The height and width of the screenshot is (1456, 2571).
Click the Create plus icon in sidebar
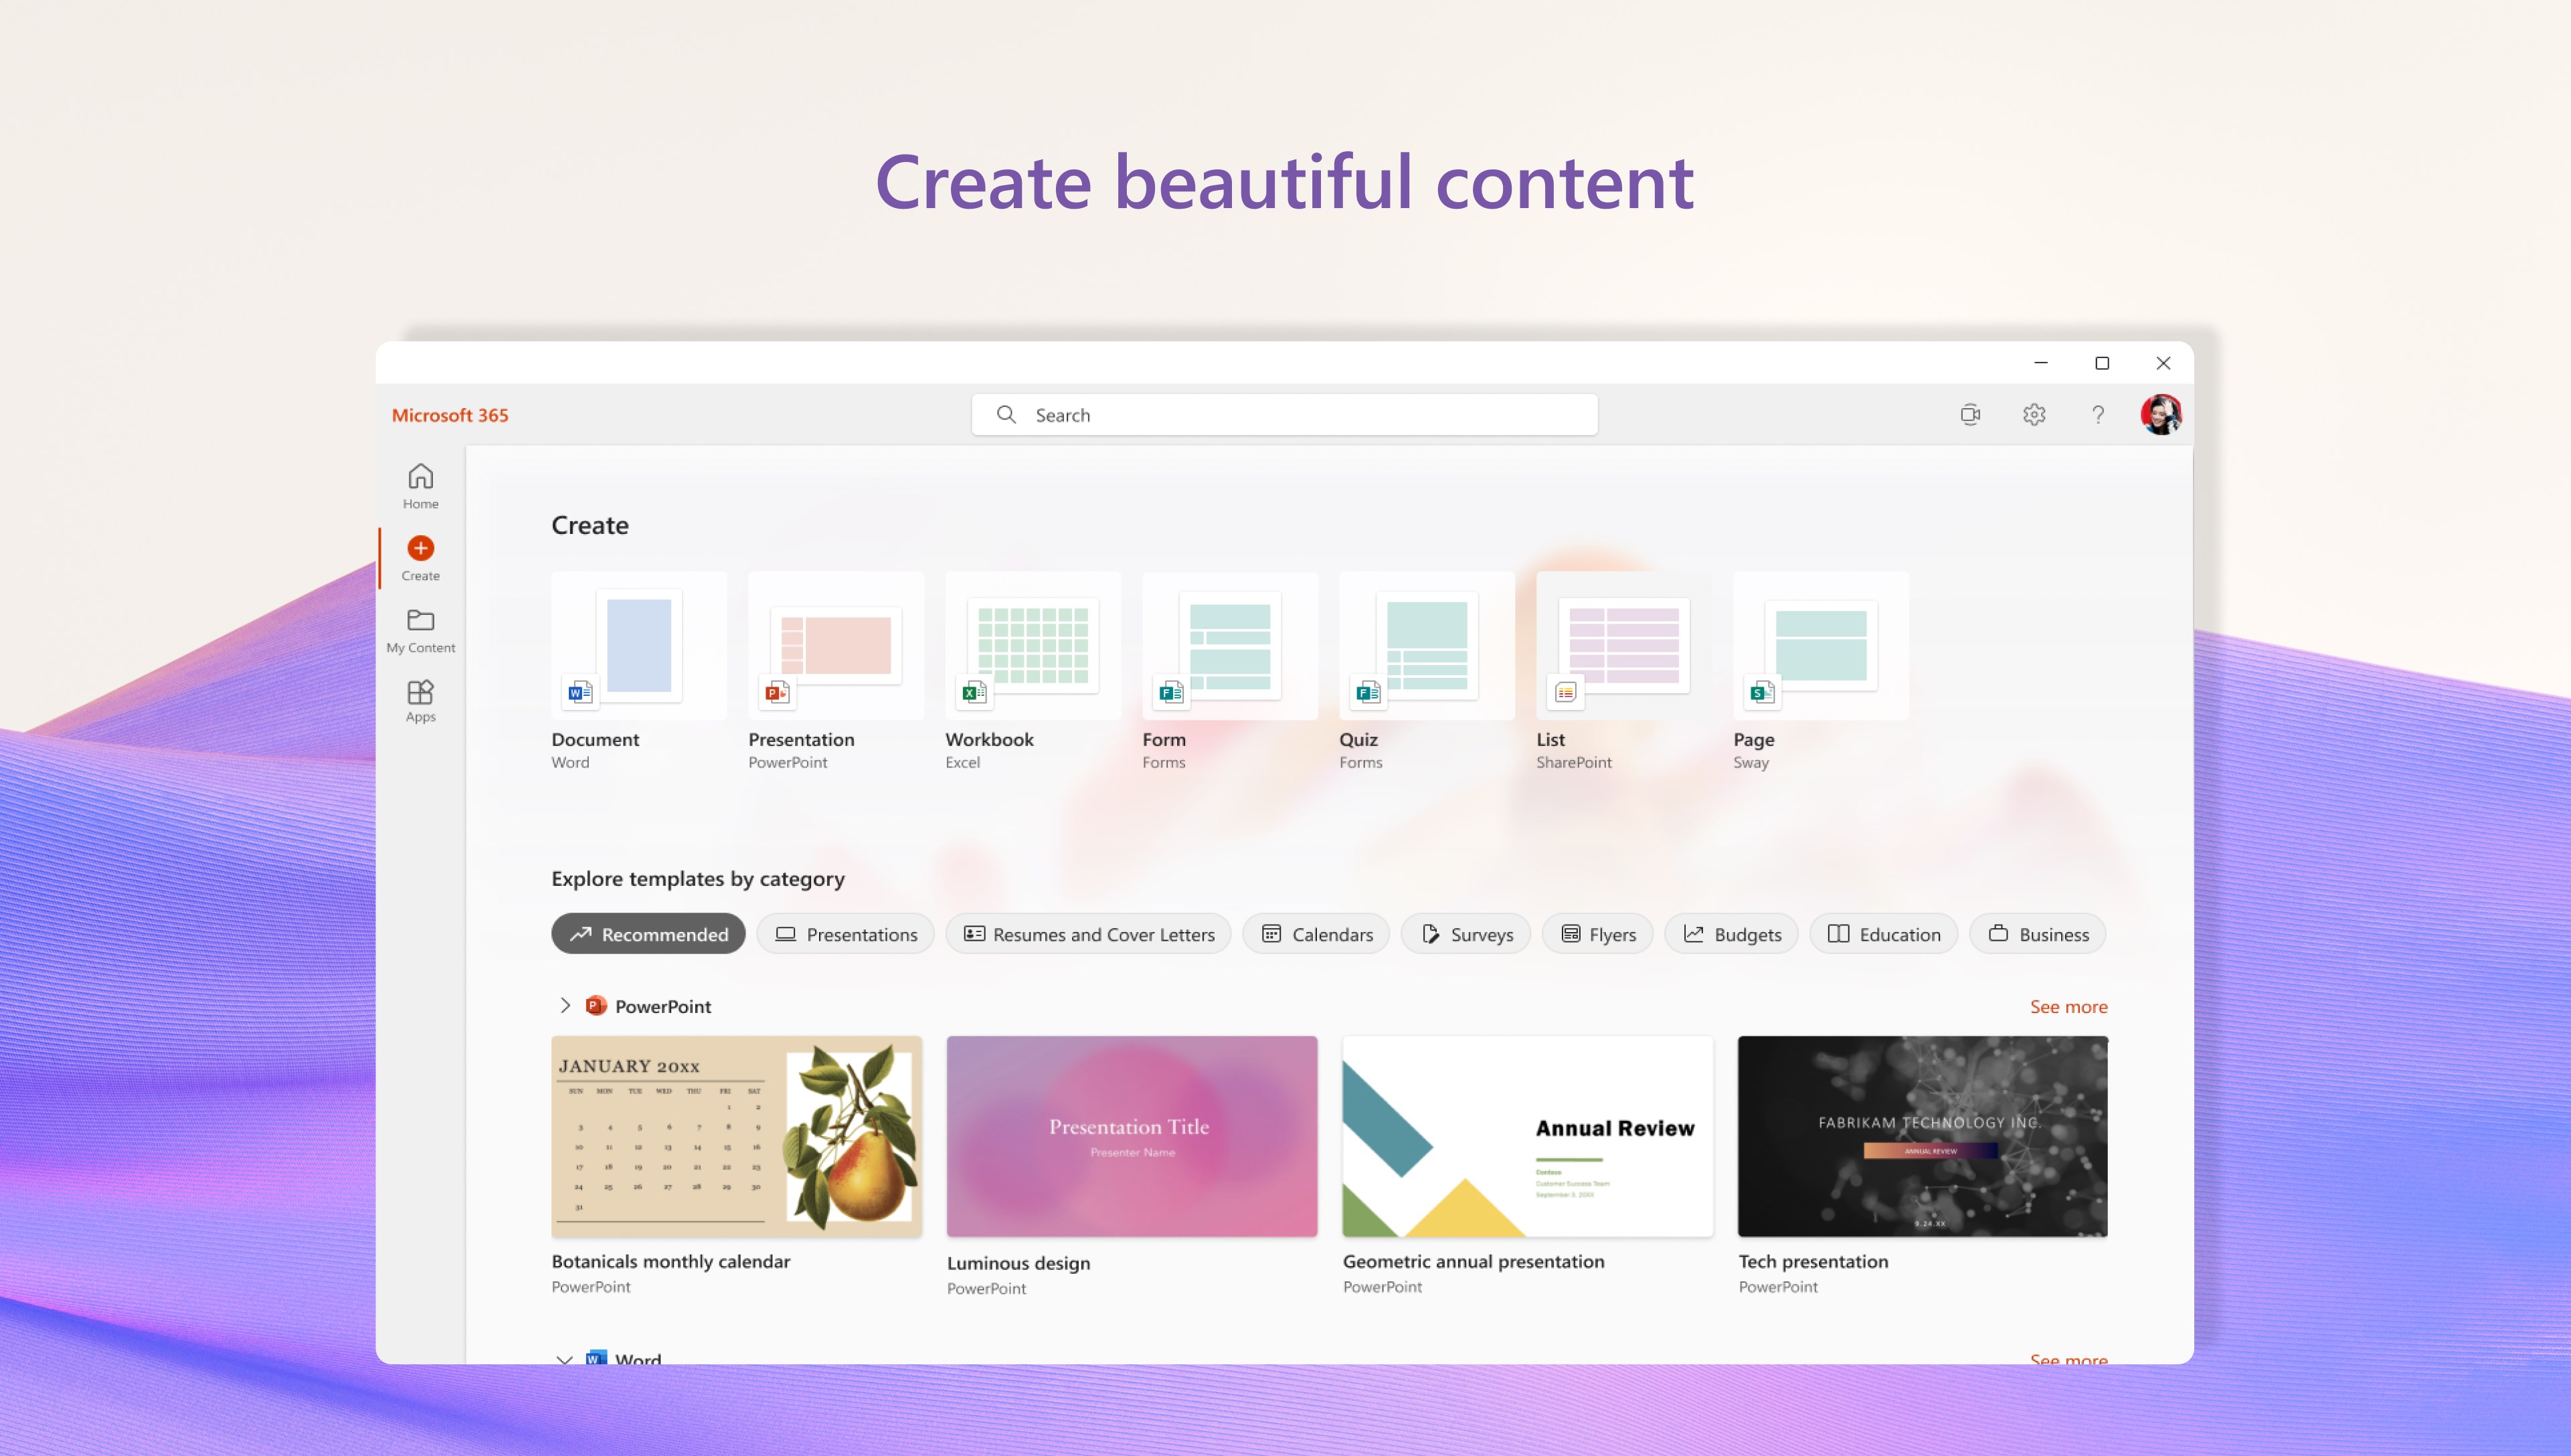[420, 549]
